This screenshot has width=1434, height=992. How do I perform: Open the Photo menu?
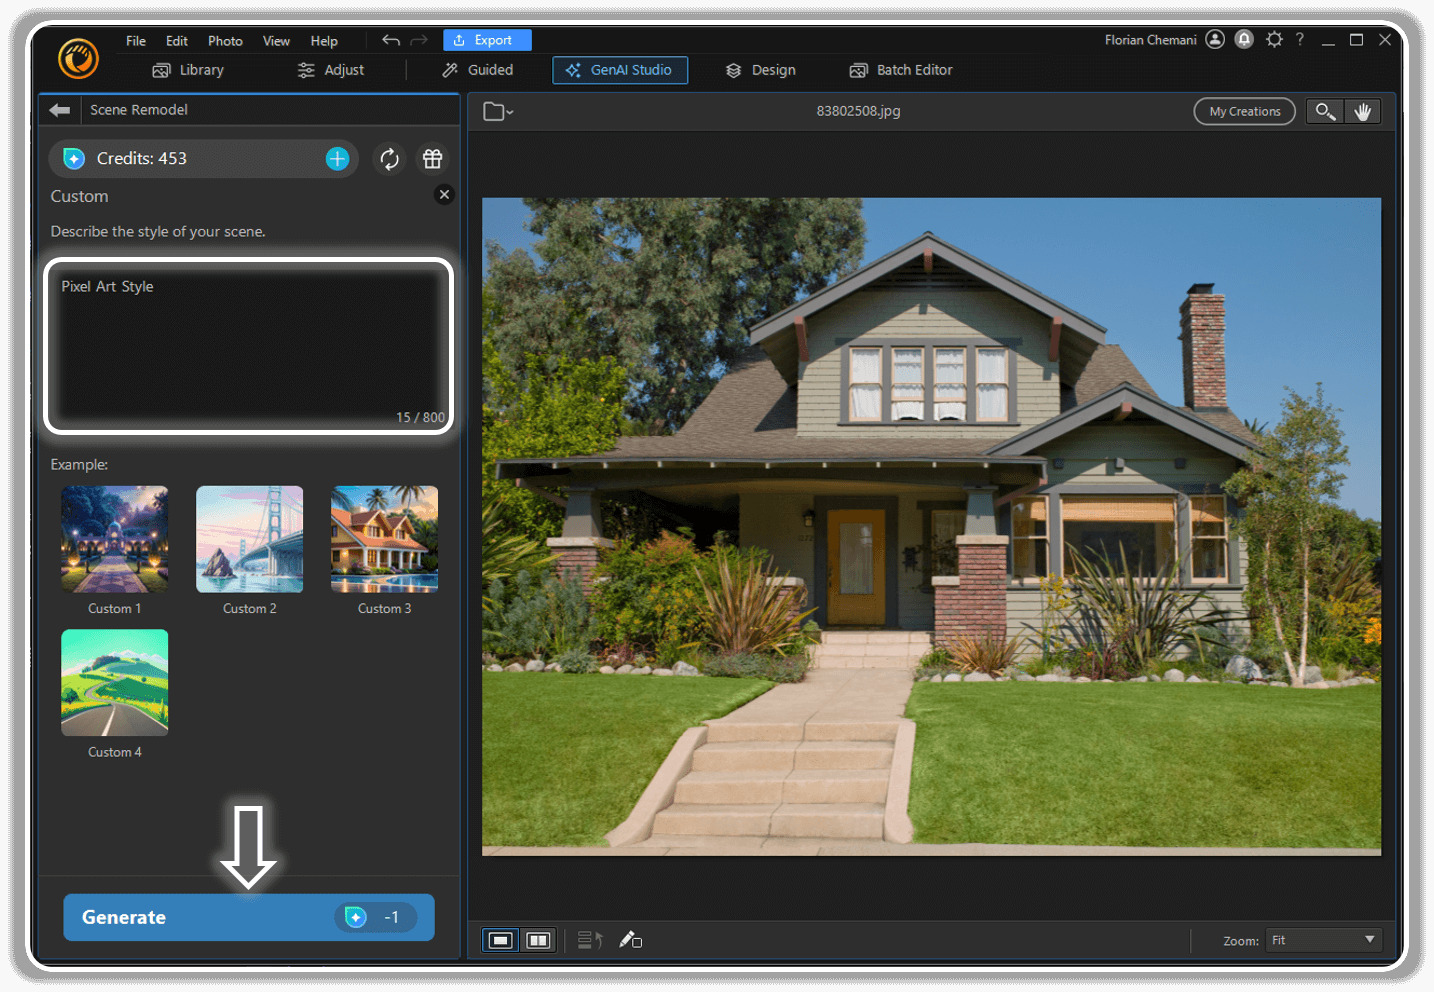tap(225, 41)
